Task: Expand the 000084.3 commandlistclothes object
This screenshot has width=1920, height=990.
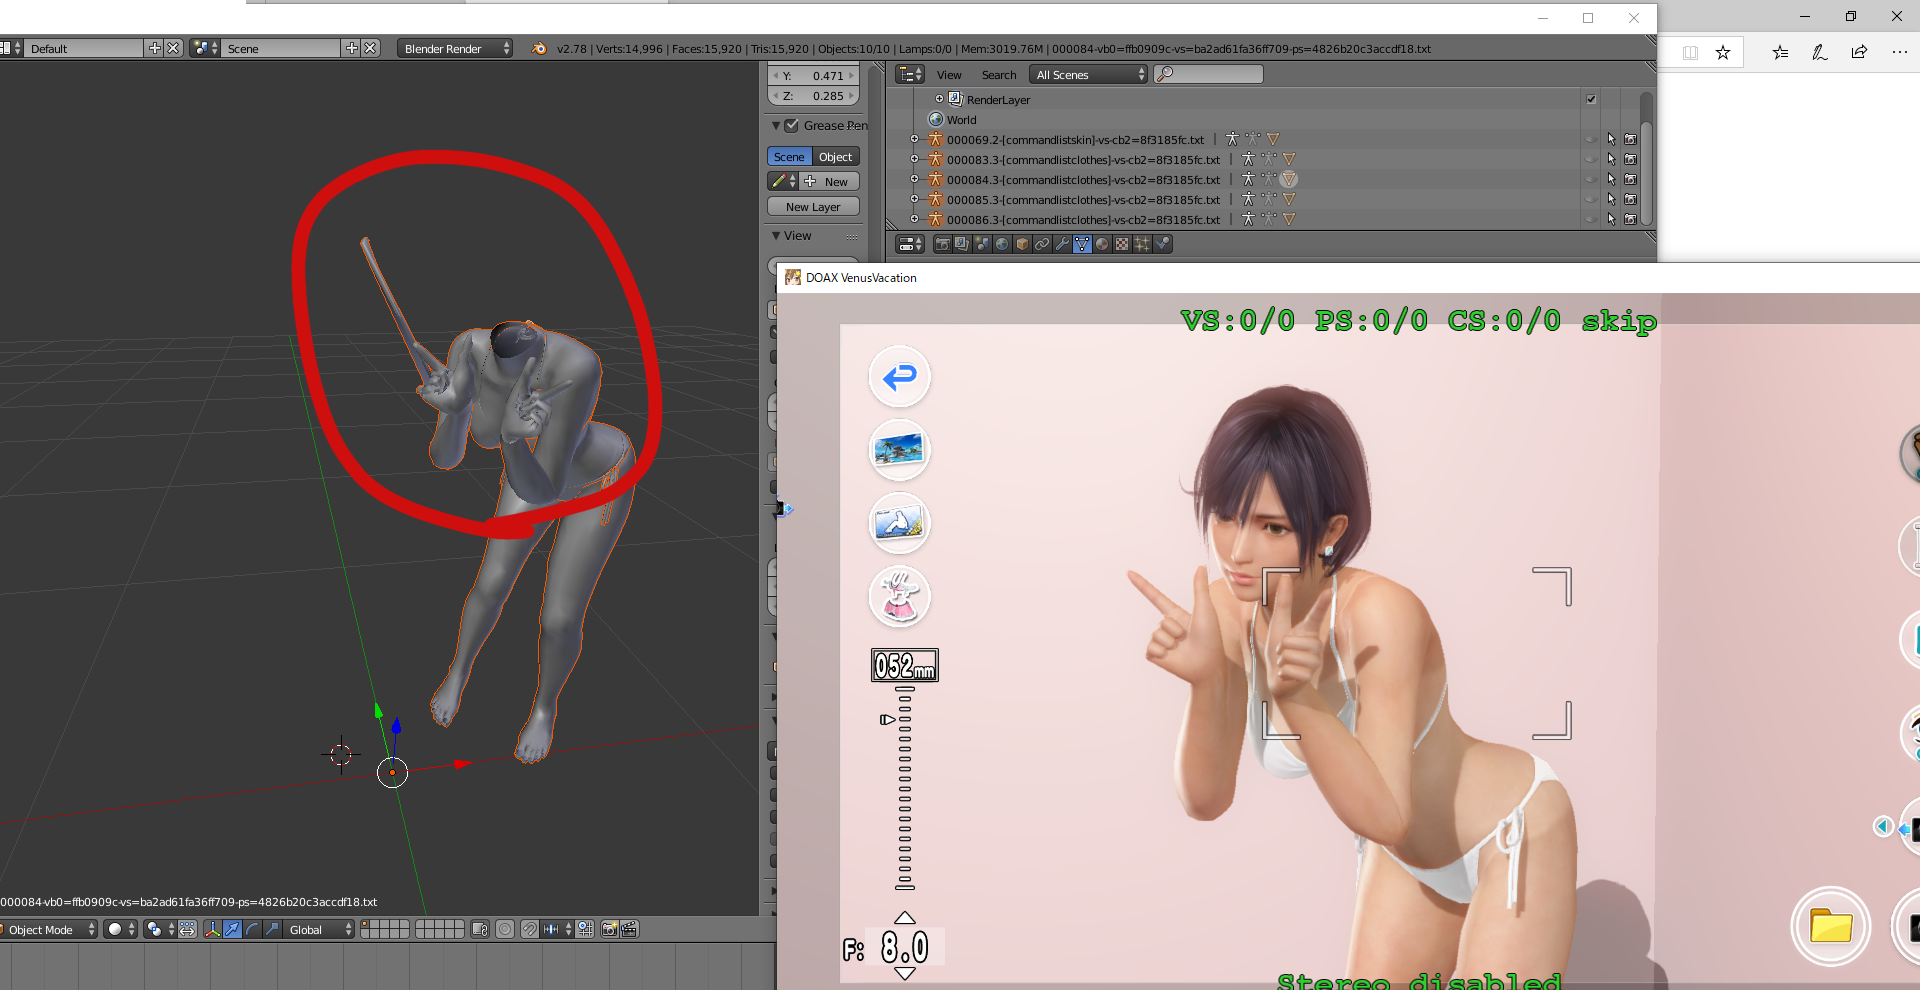Action: tap(914, 179)
